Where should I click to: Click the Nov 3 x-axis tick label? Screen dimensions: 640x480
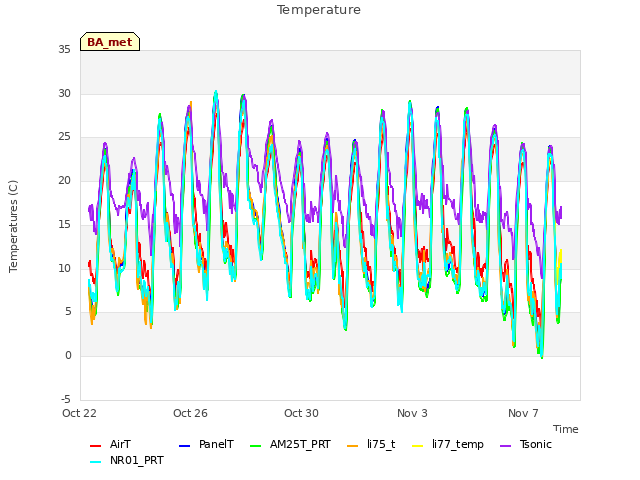[412, 413]
